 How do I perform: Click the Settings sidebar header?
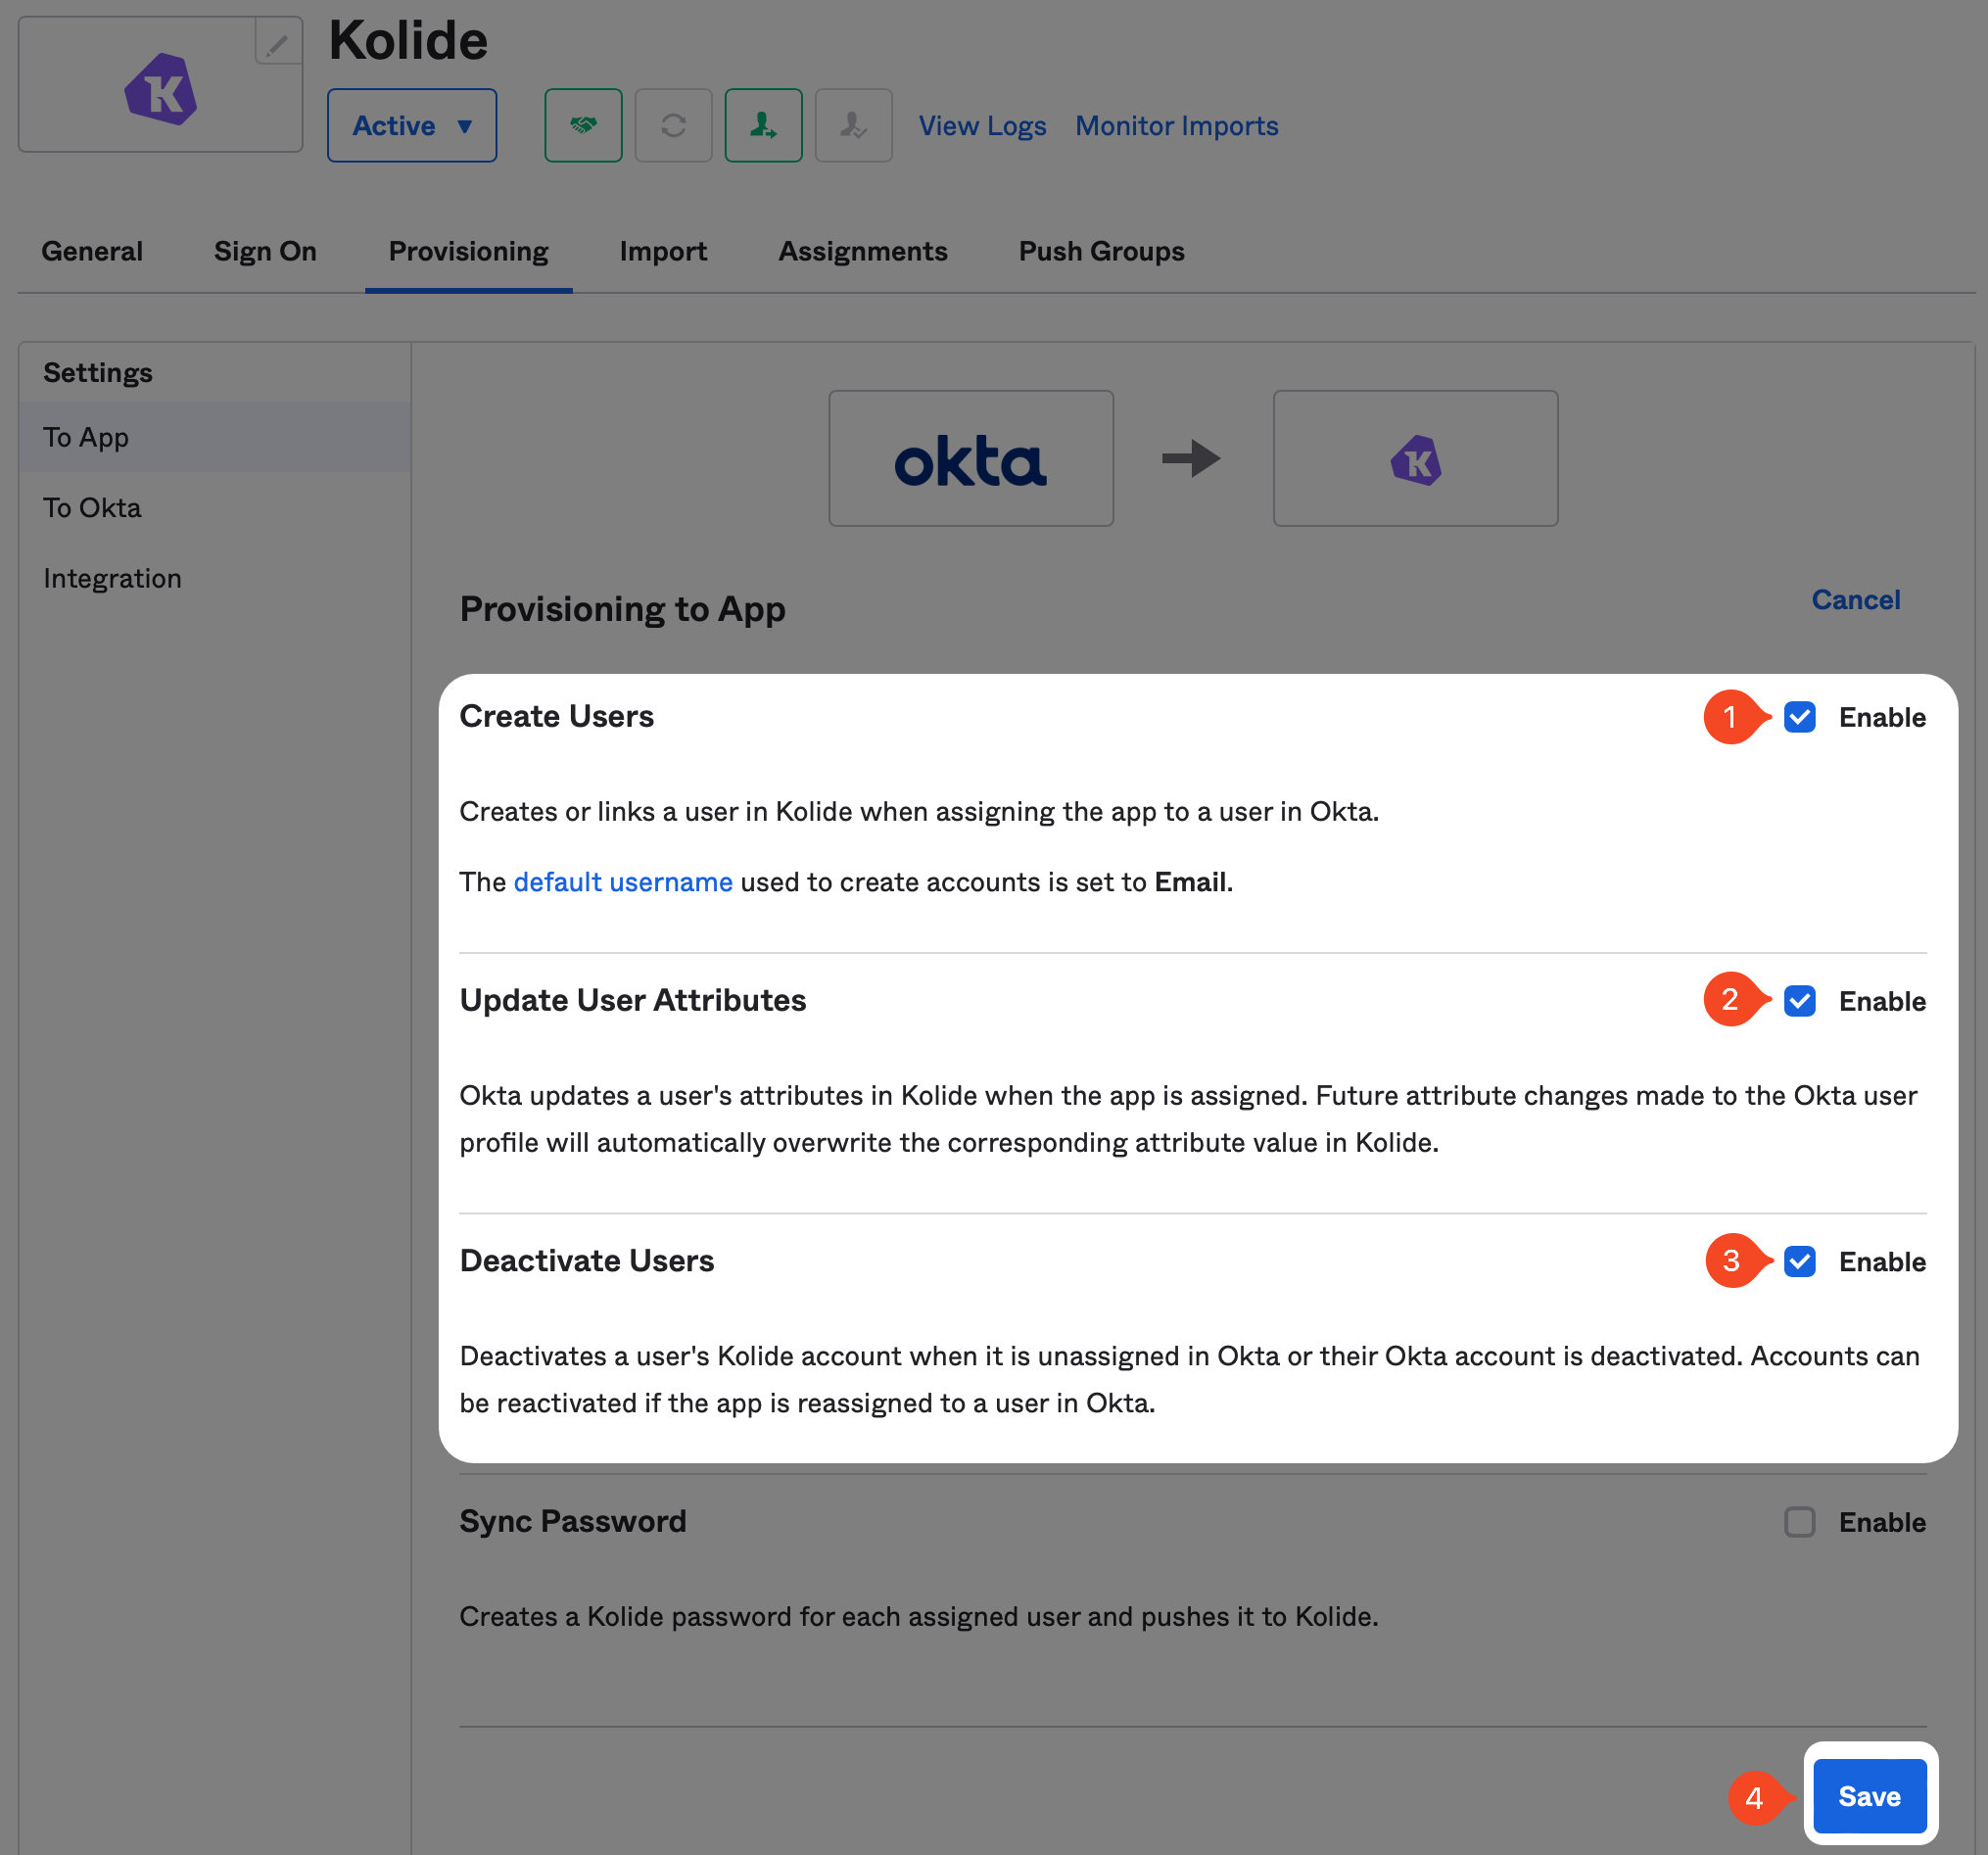(97, 373)
